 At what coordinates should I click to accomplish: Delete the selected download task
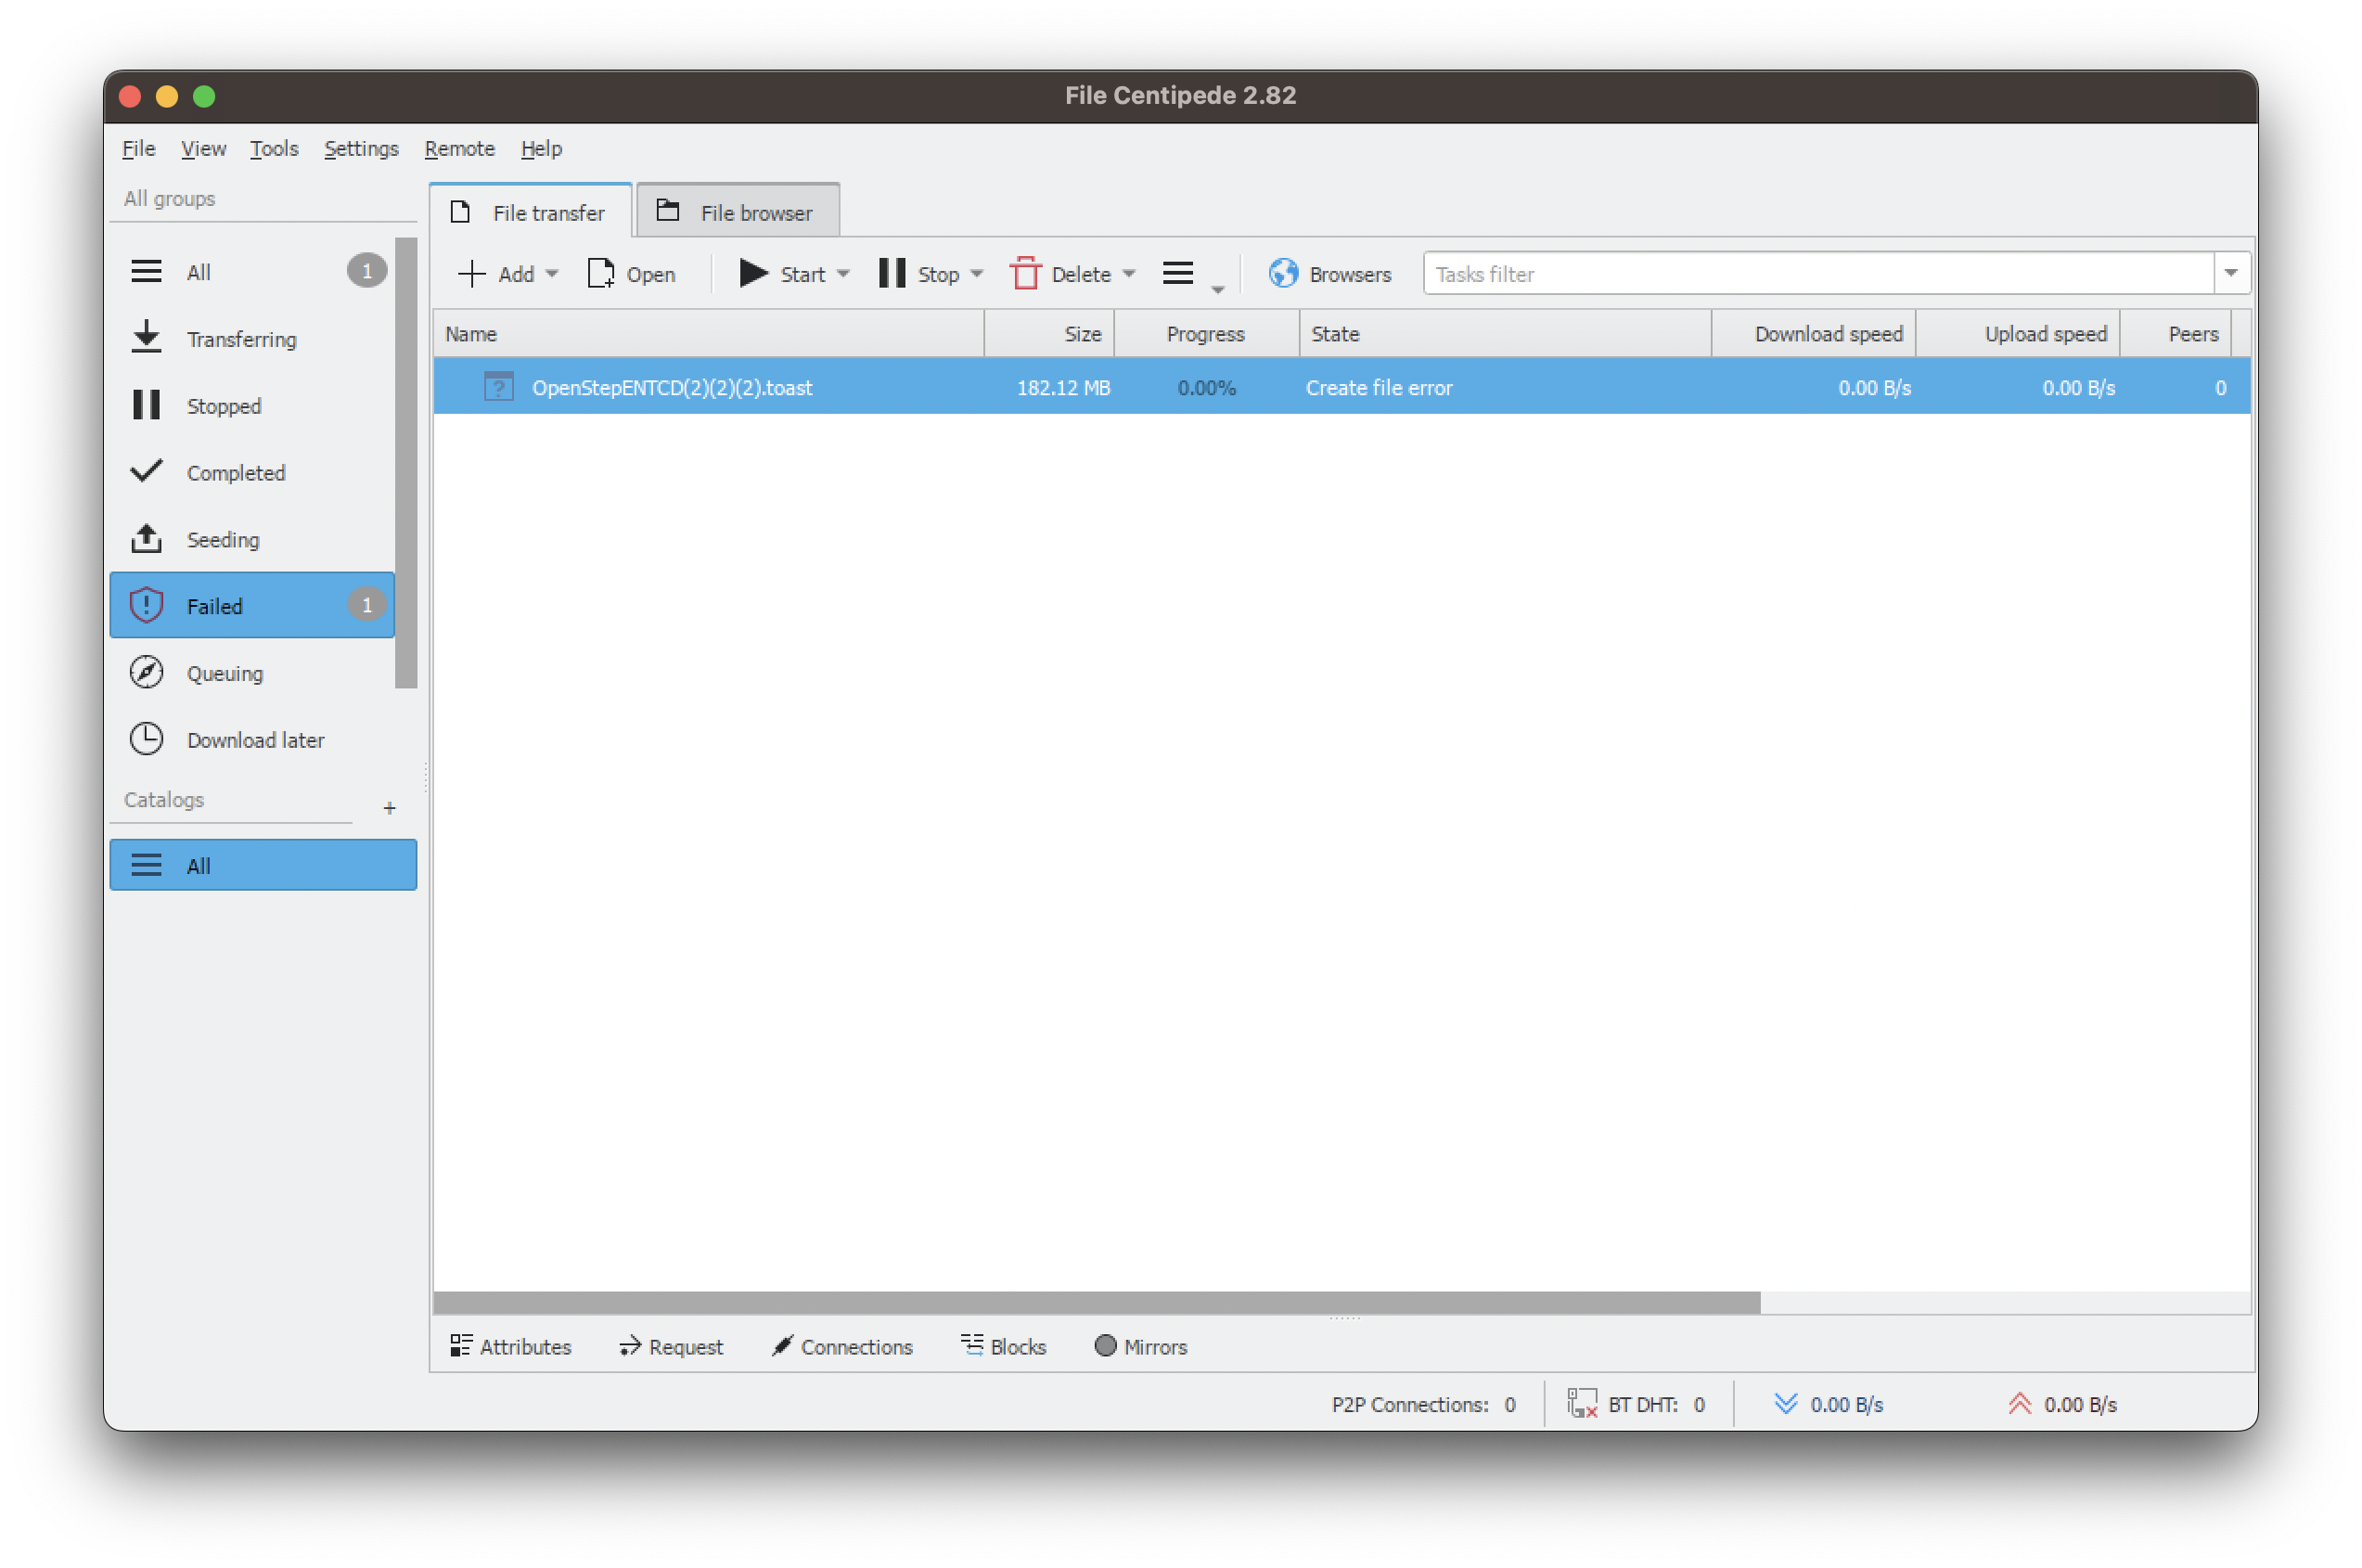(1071, 274)
